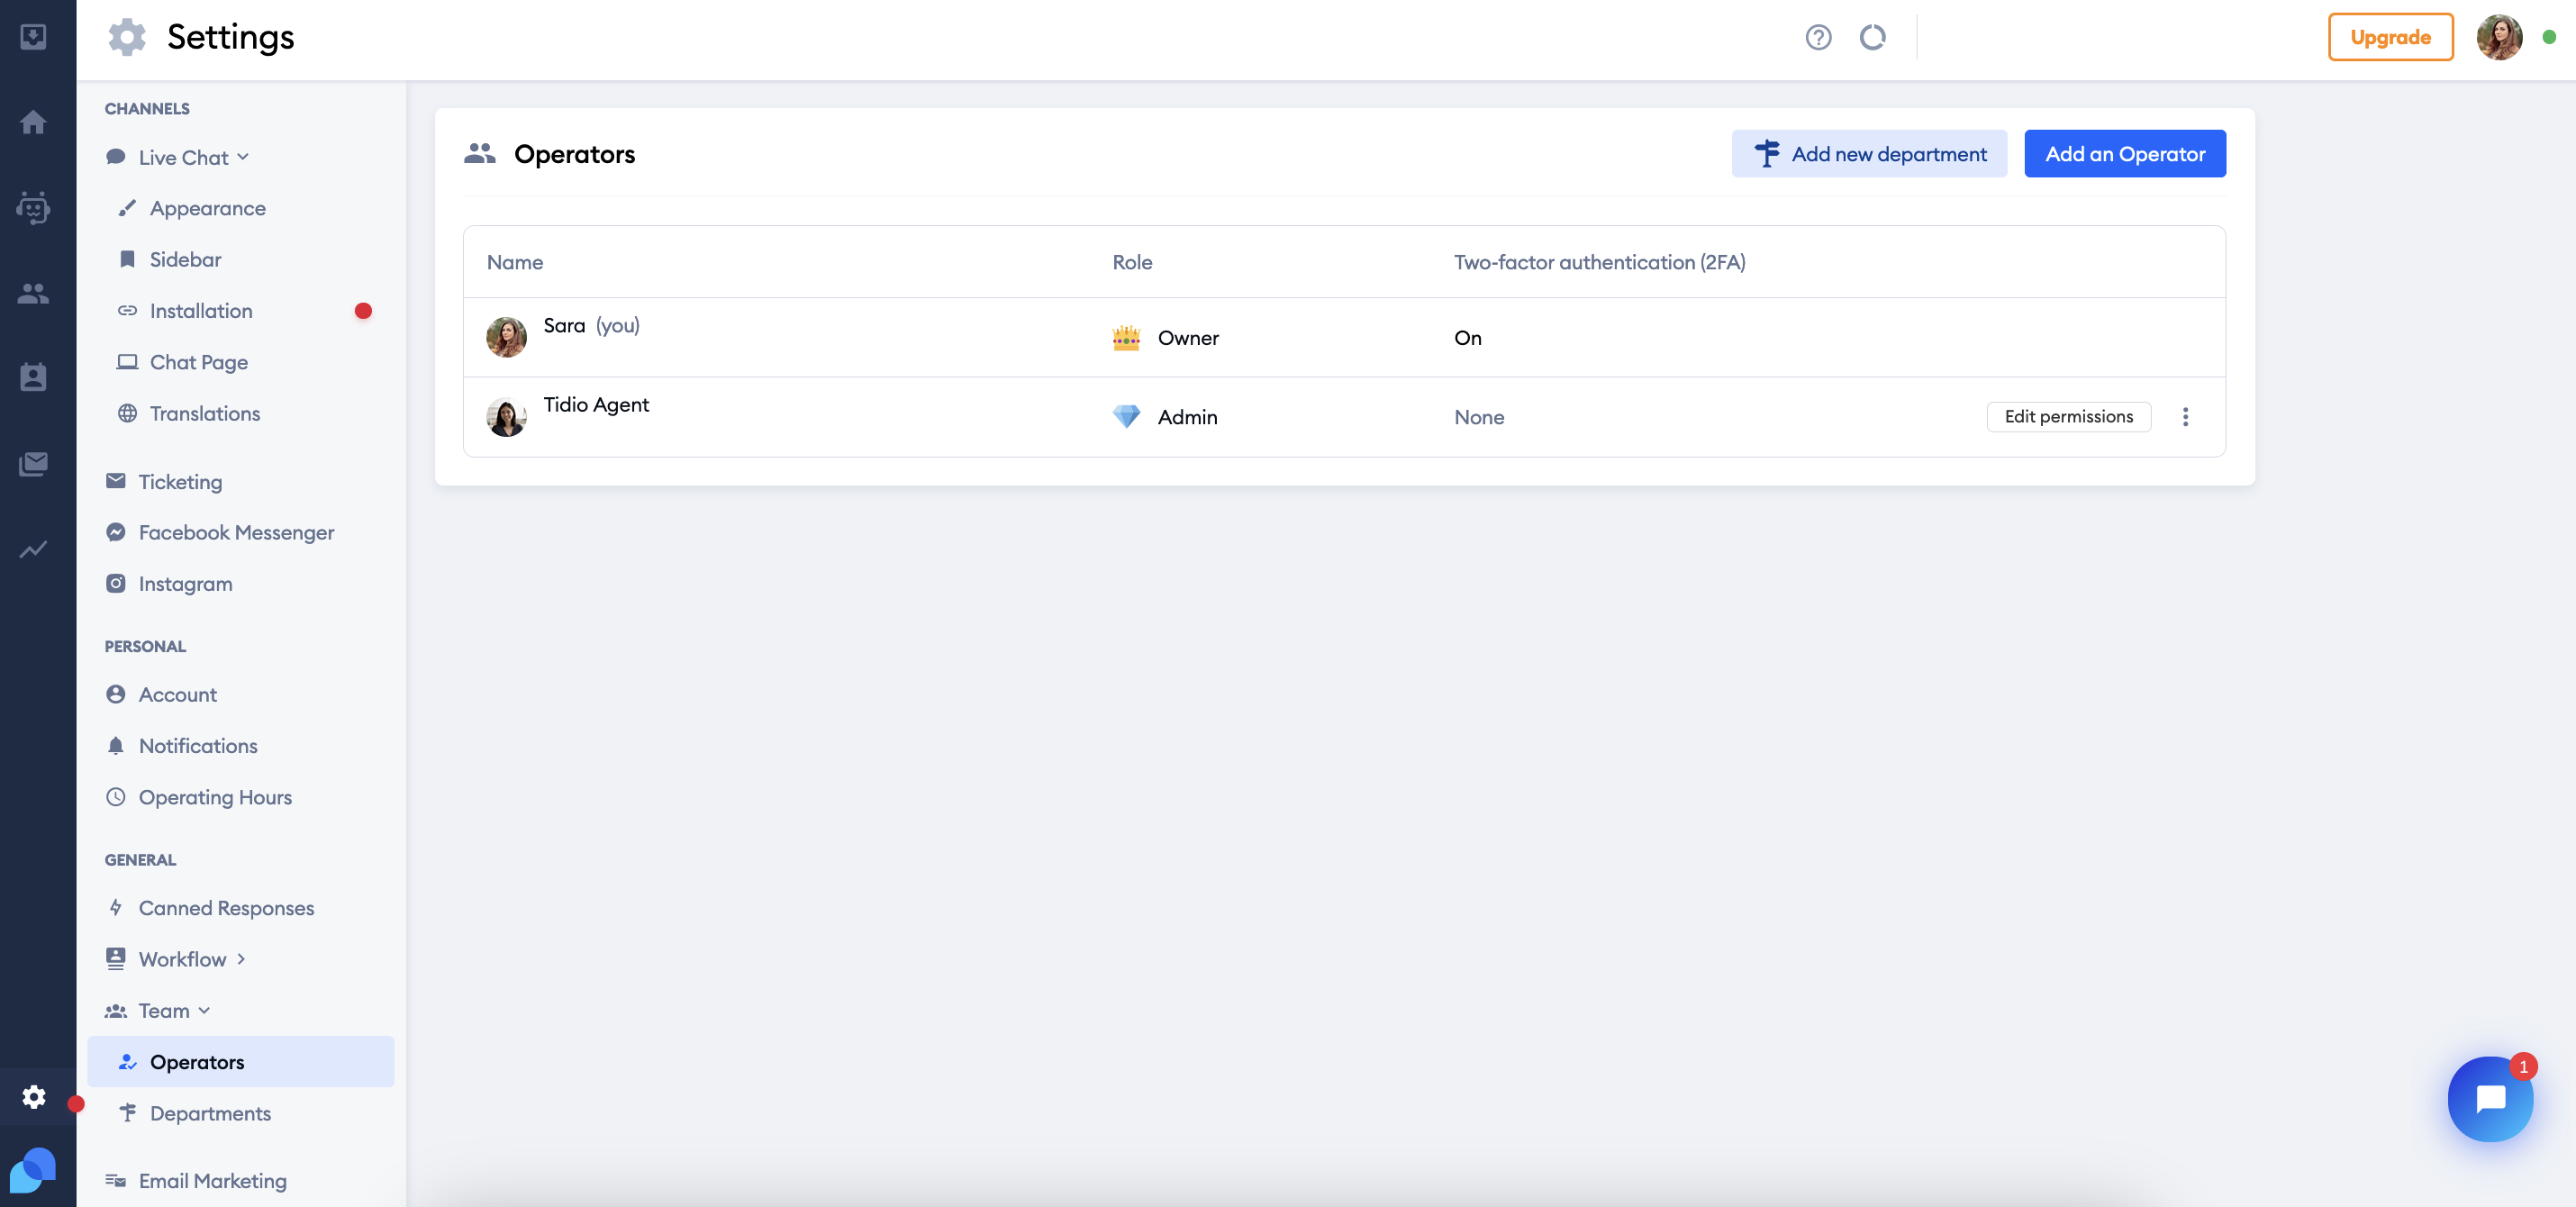Screen dimensions: 2576x1207
Task: Open Instagram channel settings
Action: tap(185, 583)
